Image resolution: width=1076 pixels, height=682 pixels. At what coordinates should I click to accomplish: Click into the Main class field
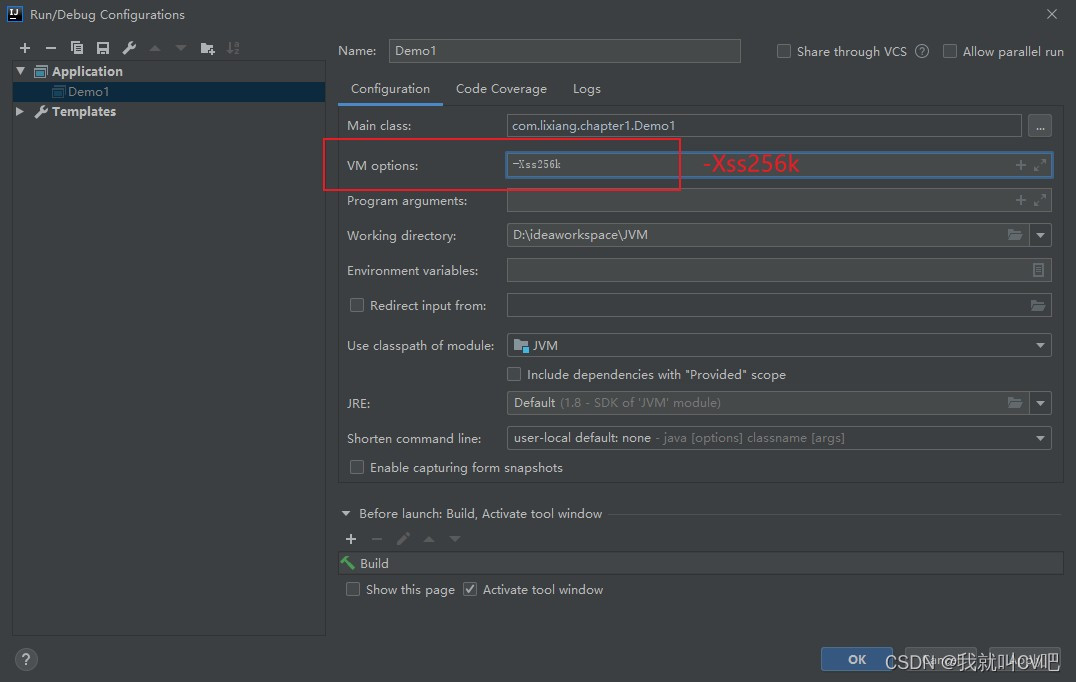point(764,126)
